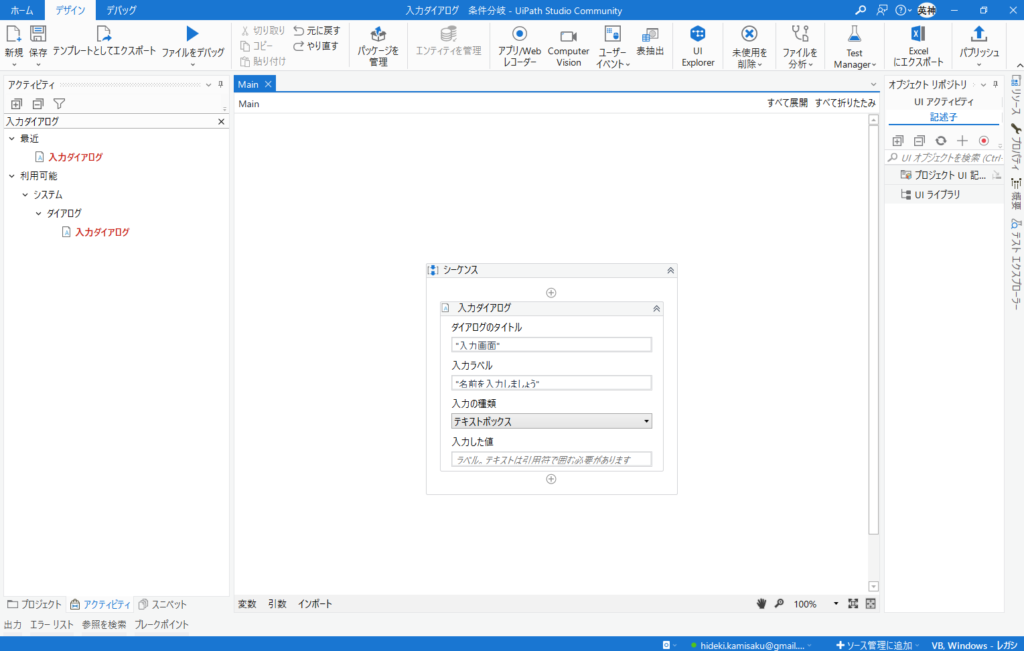Open the 入力の種類 テキストボックス dropdown
This screenshot has width=1024, height=651.
tap(551, 421)
